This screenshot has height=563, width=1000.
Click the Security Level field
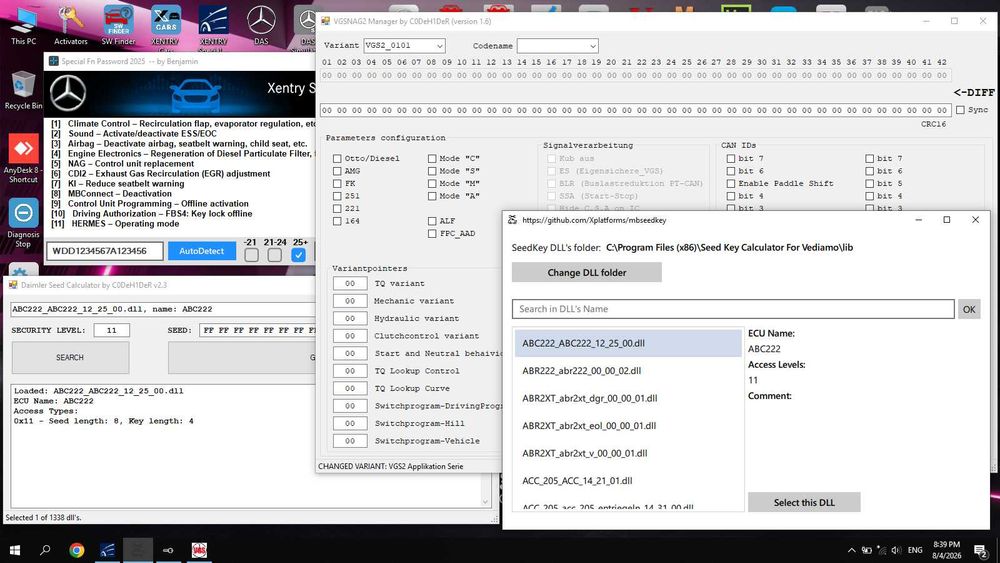(x=112, y=330)
